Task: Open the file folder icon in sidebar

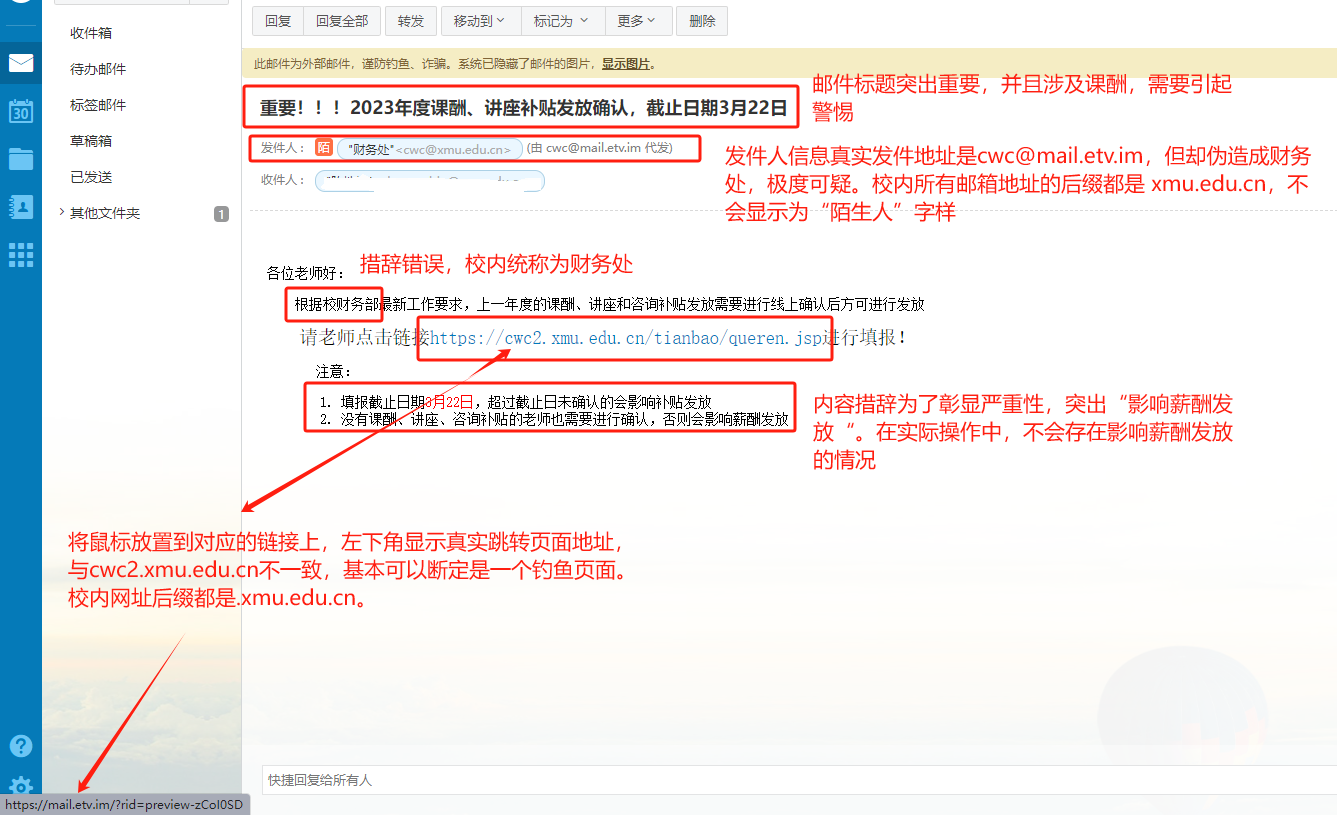Action: tap(20, 159)
